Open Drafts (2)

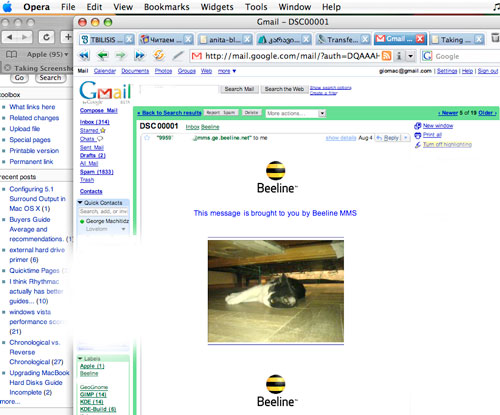[93, 155]
